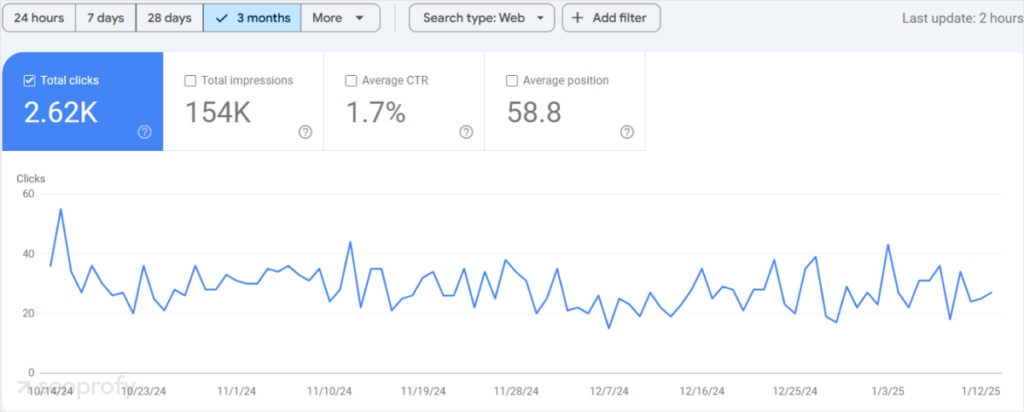The image size is (1024, 412).
Task: Click the 40 value on the Clicks axis
Action: pos(28,253)
